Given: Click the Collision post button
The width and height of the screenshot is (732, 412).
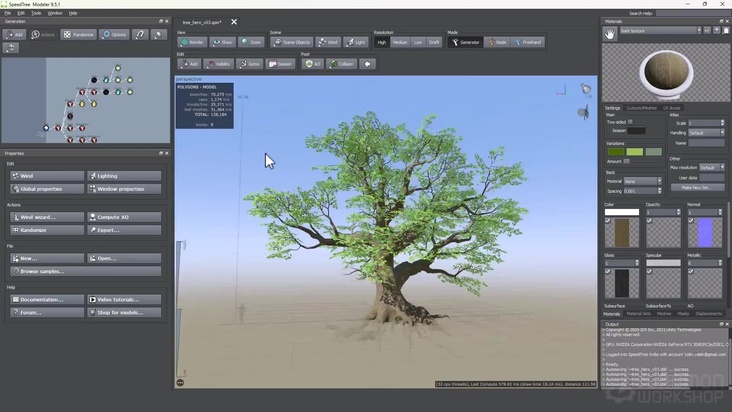Looking at the screenshot, I should tap(342, 64).
